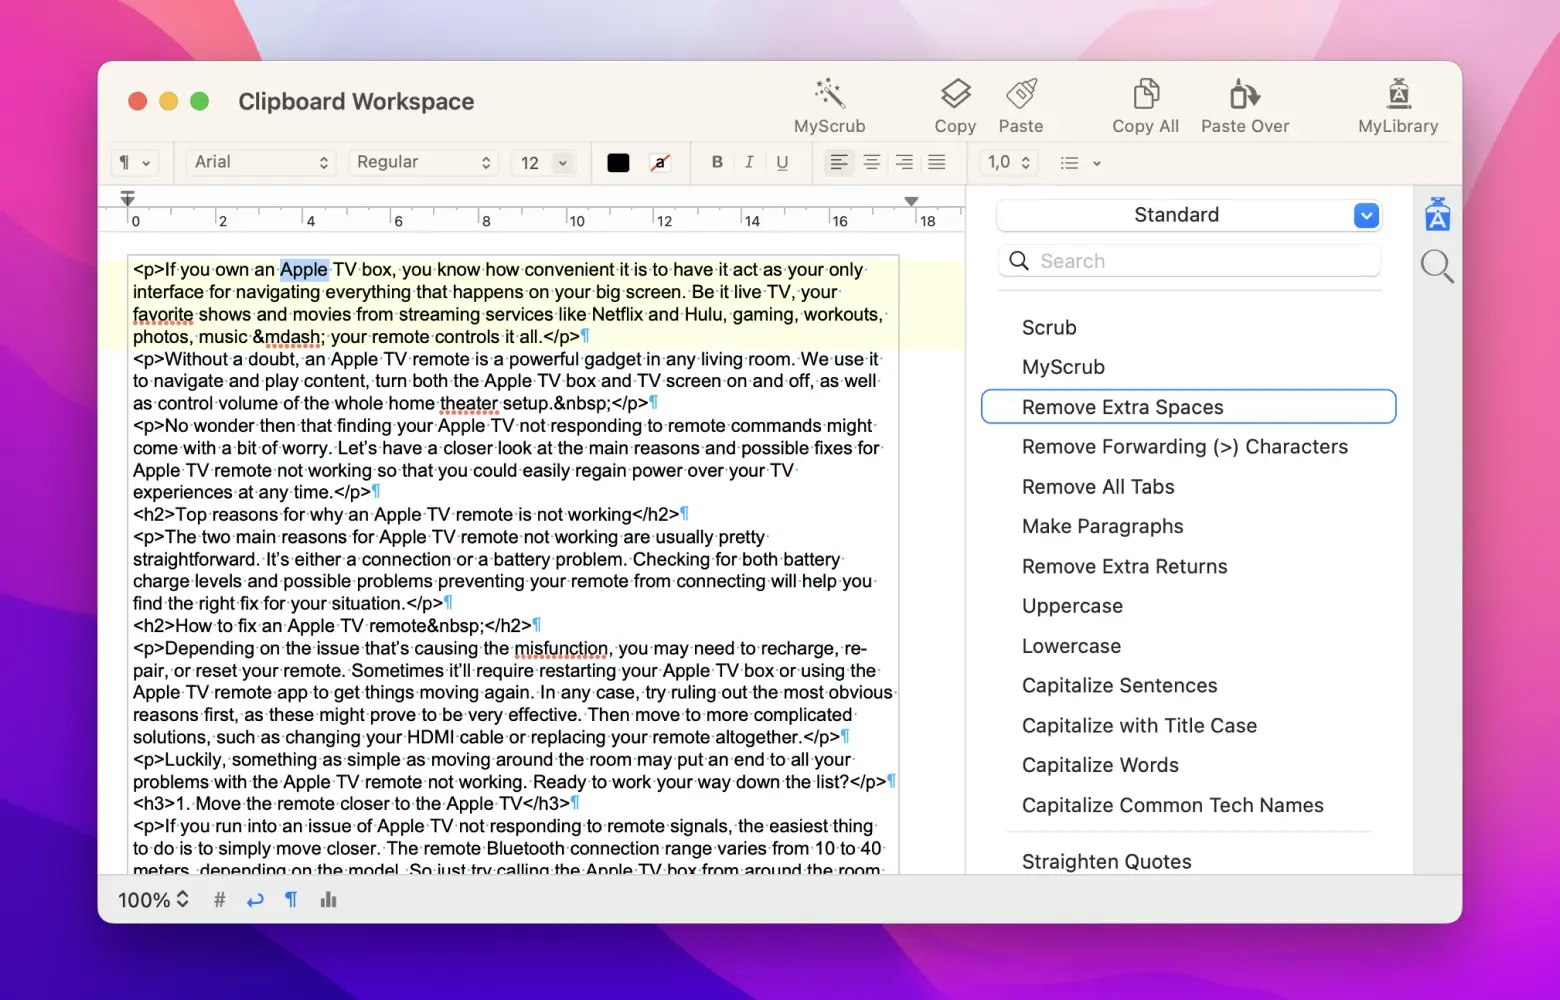Toggle bold formatting

(717, 162)
